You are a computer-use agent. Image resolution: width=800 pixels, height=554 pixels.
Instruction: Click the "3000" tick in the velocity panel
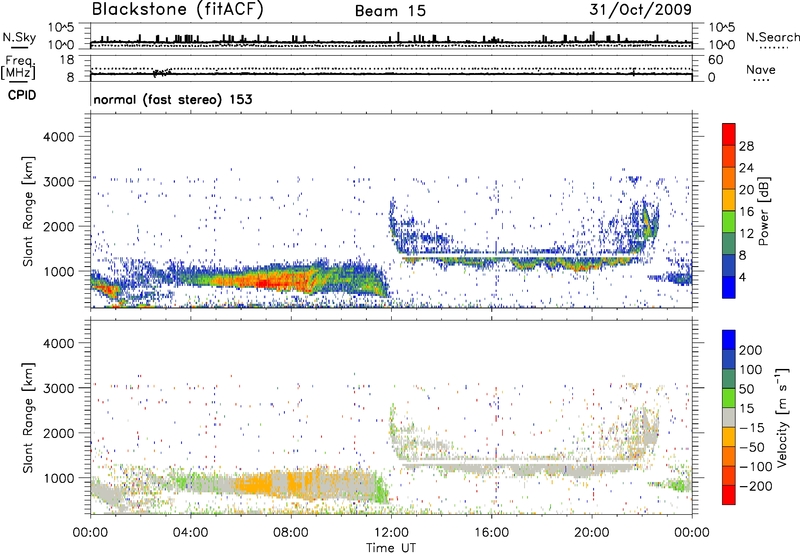tap(58, 388)
